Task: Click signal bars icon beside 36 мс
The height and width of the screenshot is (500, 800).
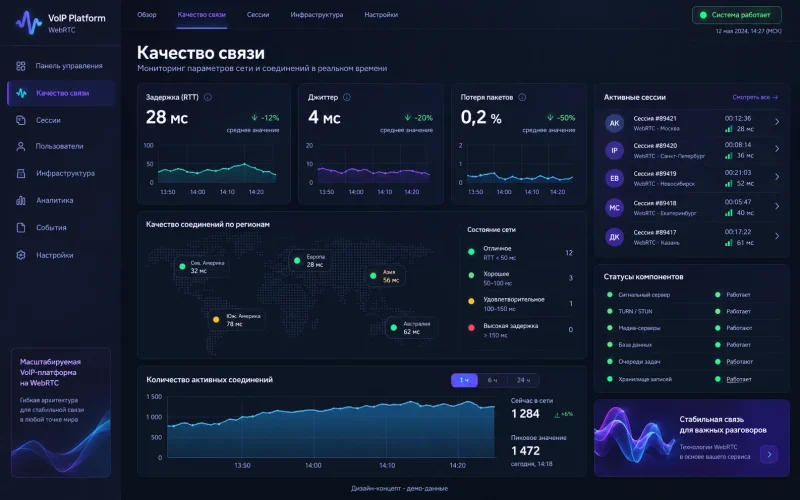Action: tap(729, 156)
